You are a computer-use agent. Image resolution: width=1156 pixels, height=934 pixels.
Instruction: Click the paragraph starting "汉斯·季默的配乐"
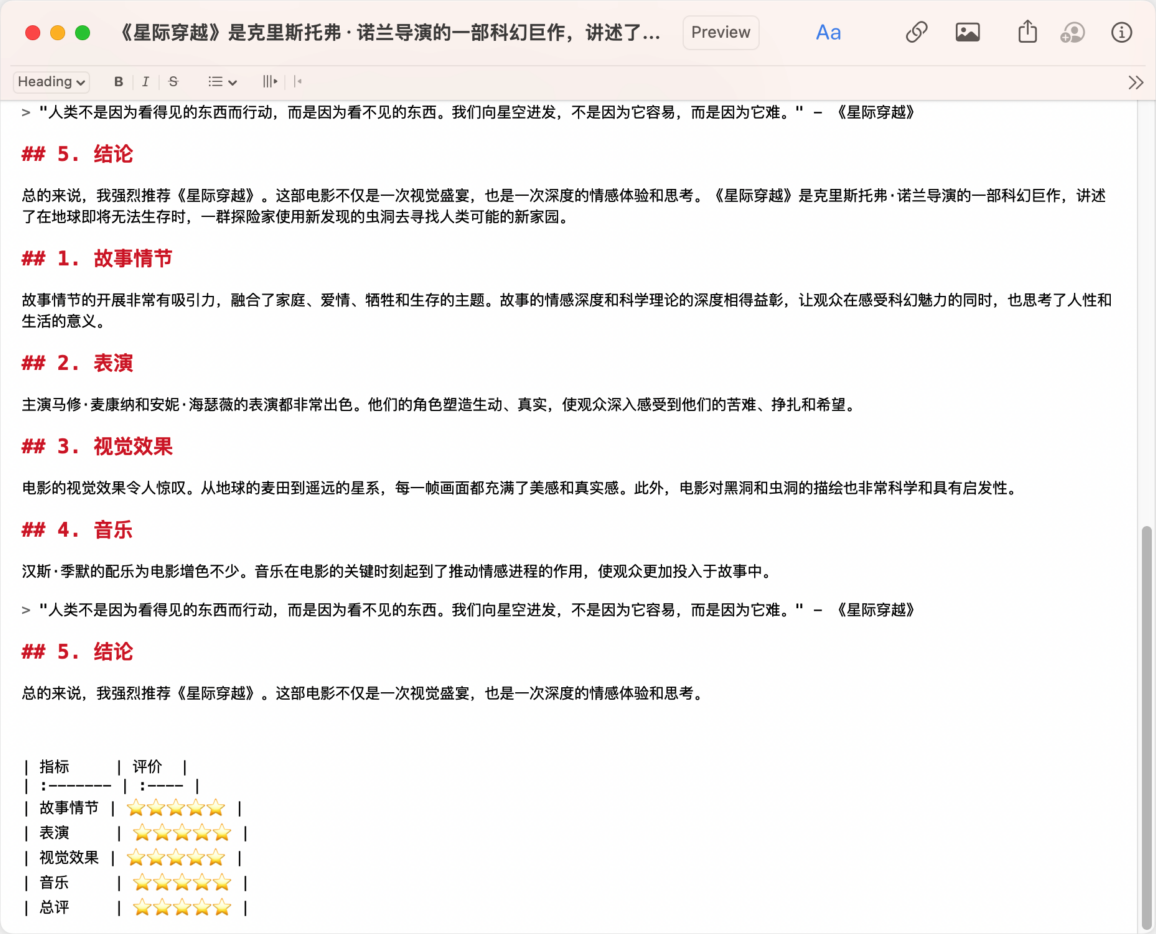[398, 571]
